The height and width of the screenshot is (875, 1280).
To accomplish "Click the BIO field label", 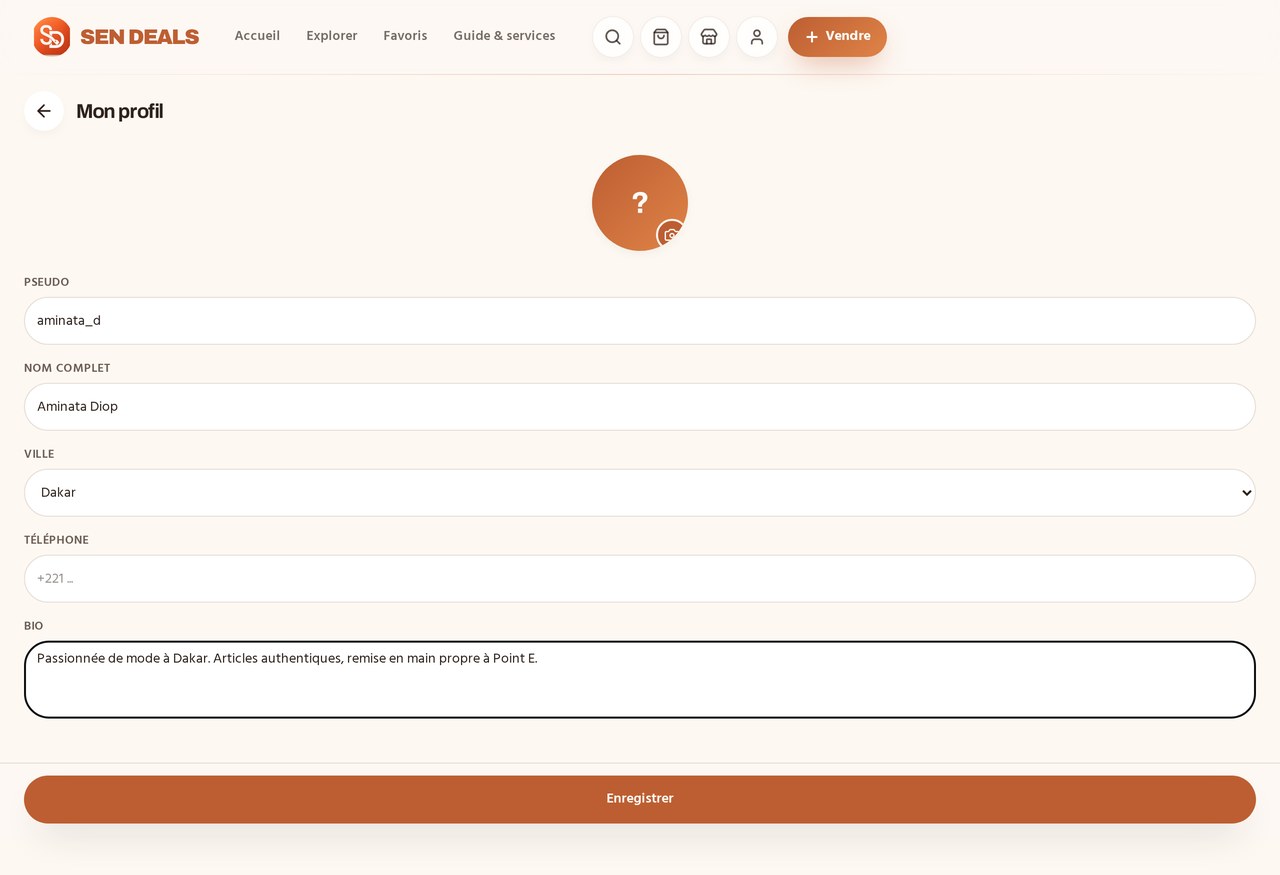I will (34, 626).
